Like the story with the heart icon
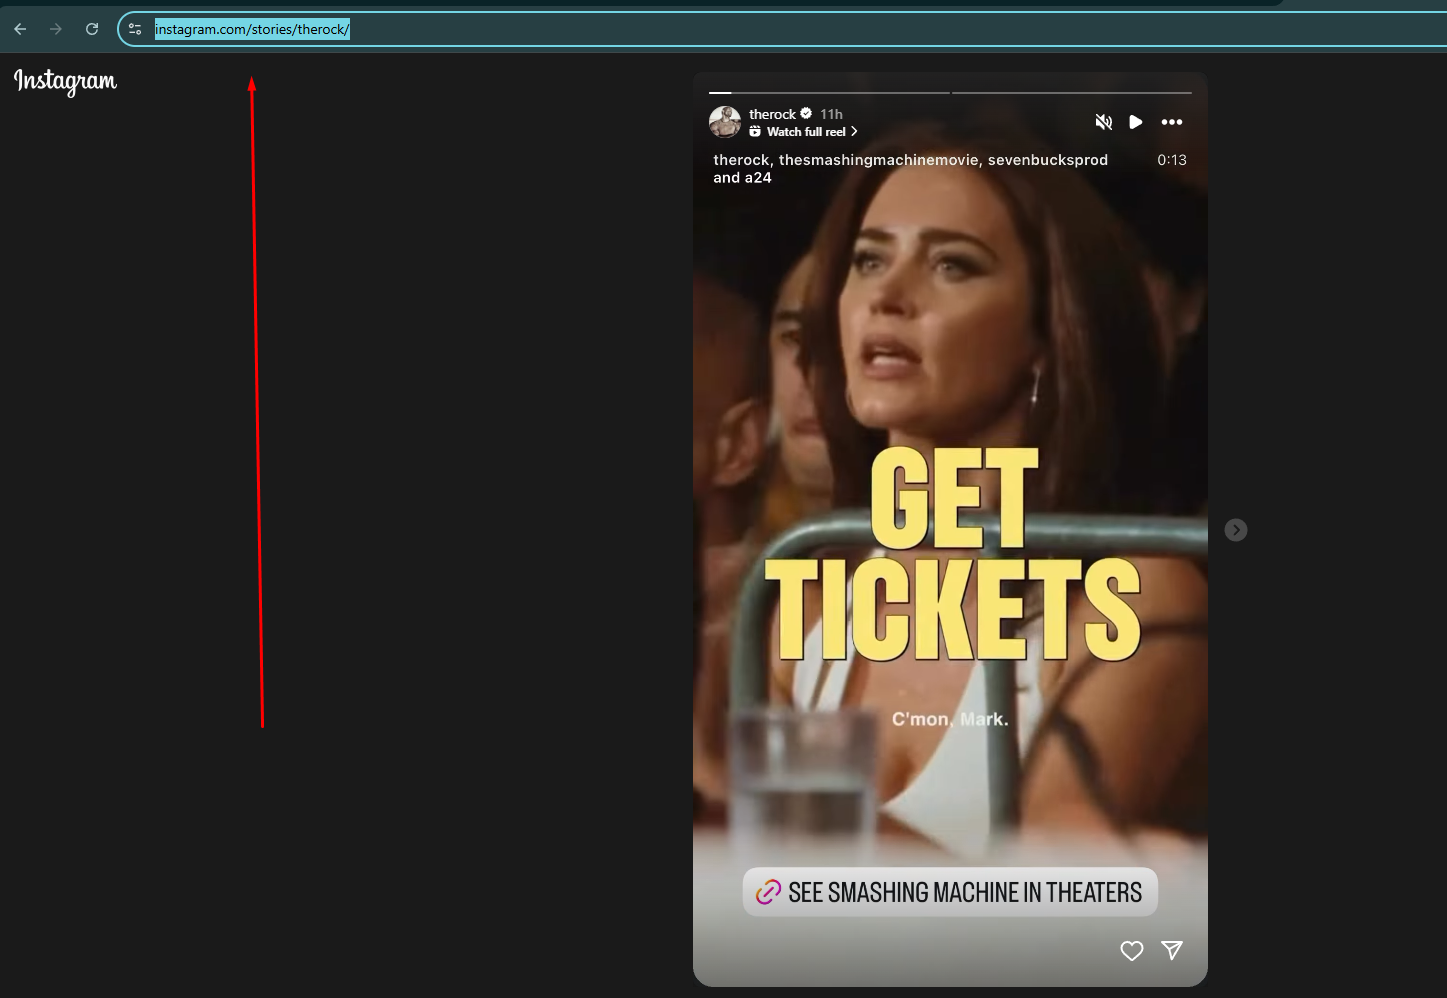The image size is (1447, 998). click(x=1131, y=951)
